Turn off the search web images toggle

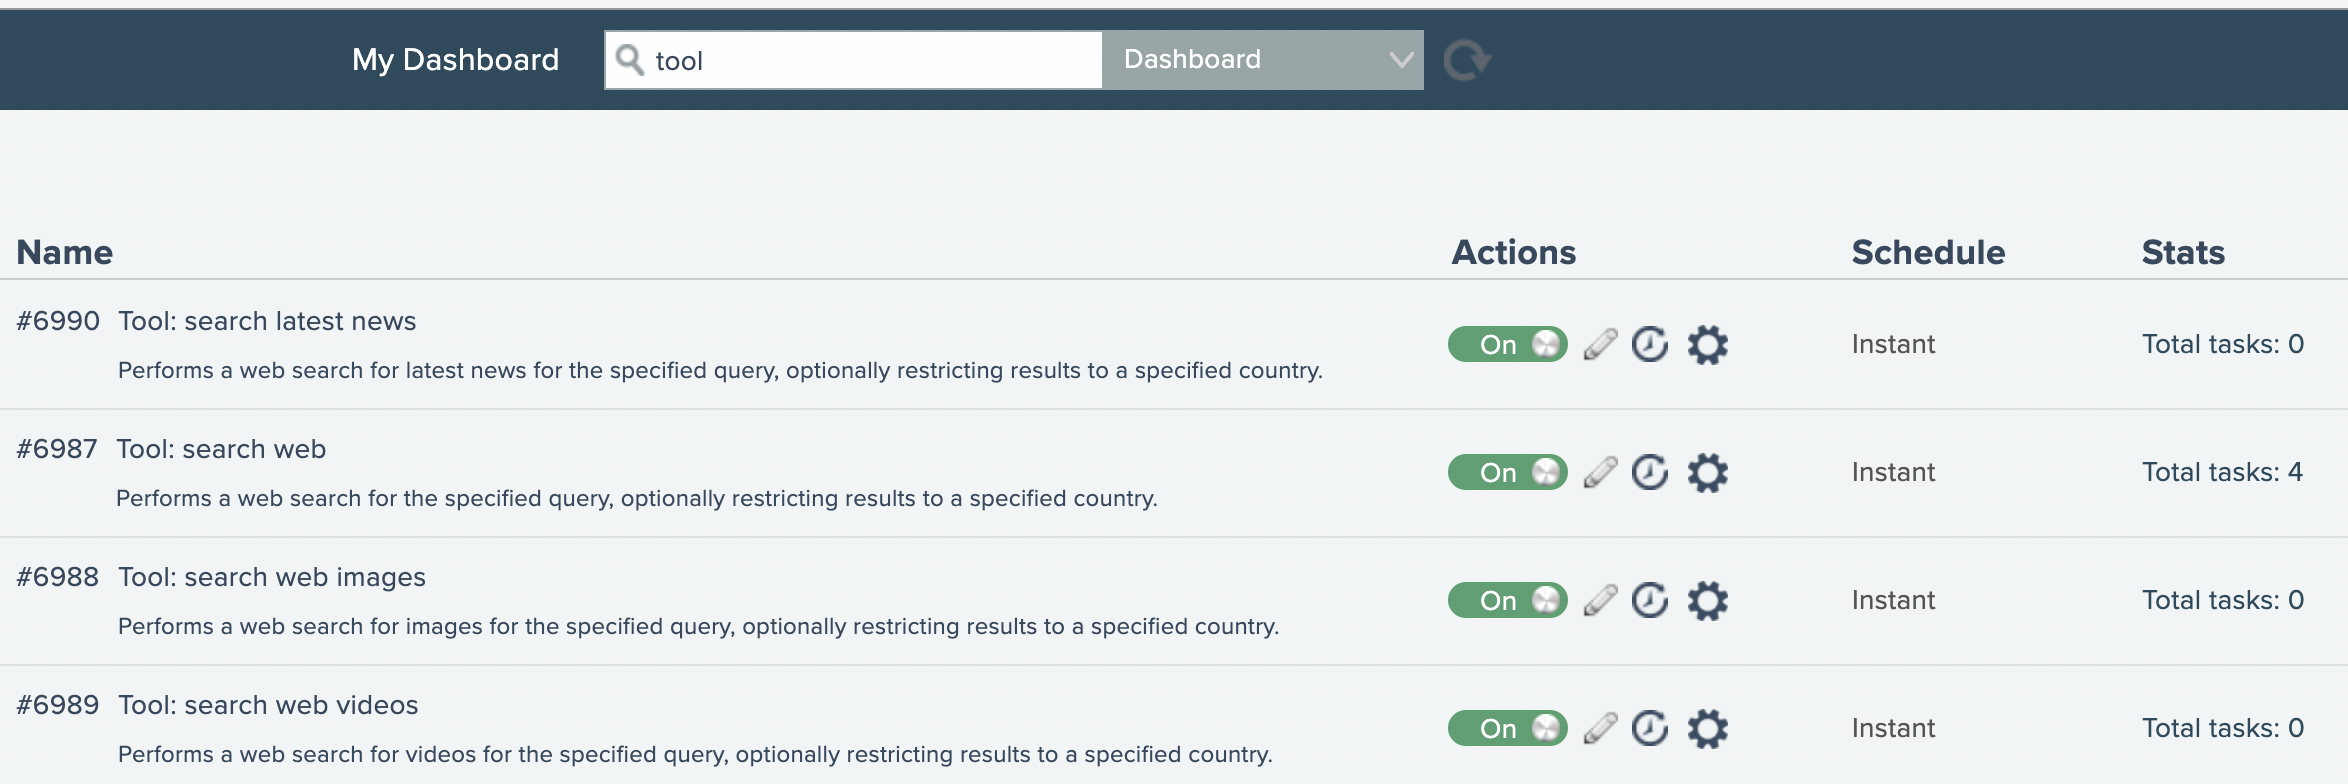click(x=1507, y=600)
